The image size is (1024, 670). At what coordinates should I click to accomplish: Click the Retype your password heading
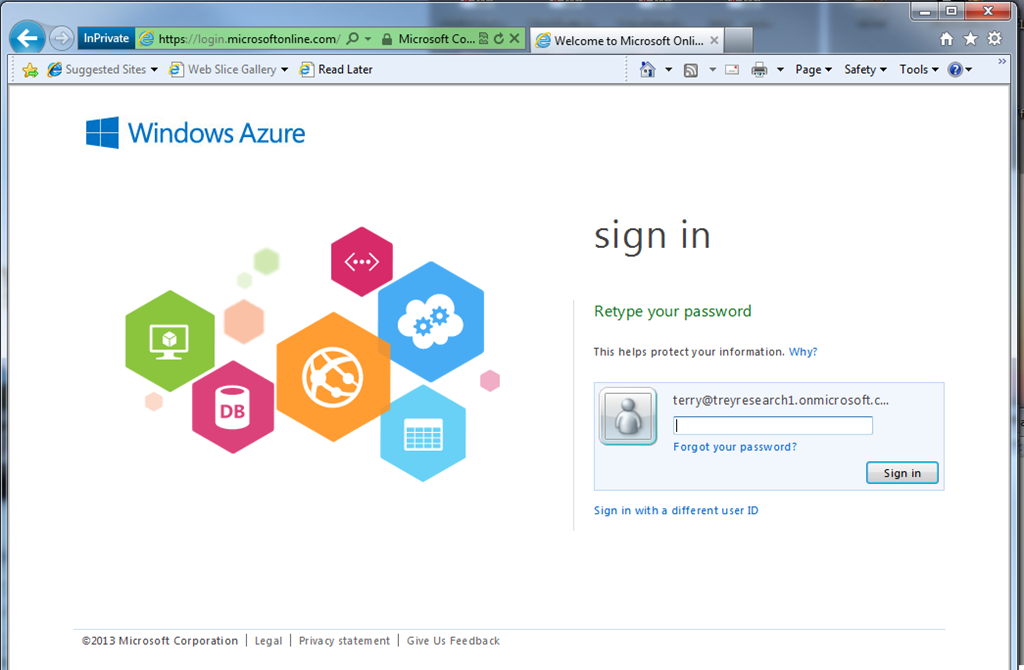coord(673,311)
